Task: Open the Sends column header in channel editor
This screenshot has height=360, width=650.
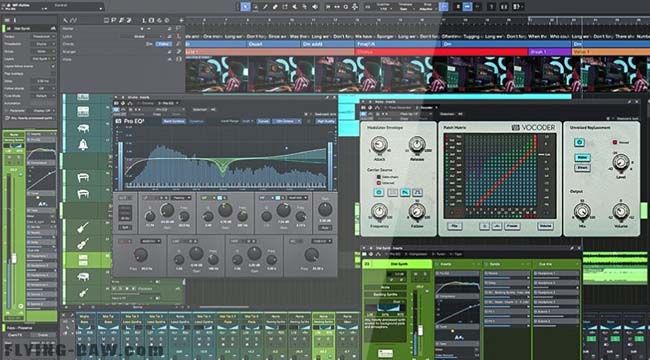Action: tap(507, 264)
